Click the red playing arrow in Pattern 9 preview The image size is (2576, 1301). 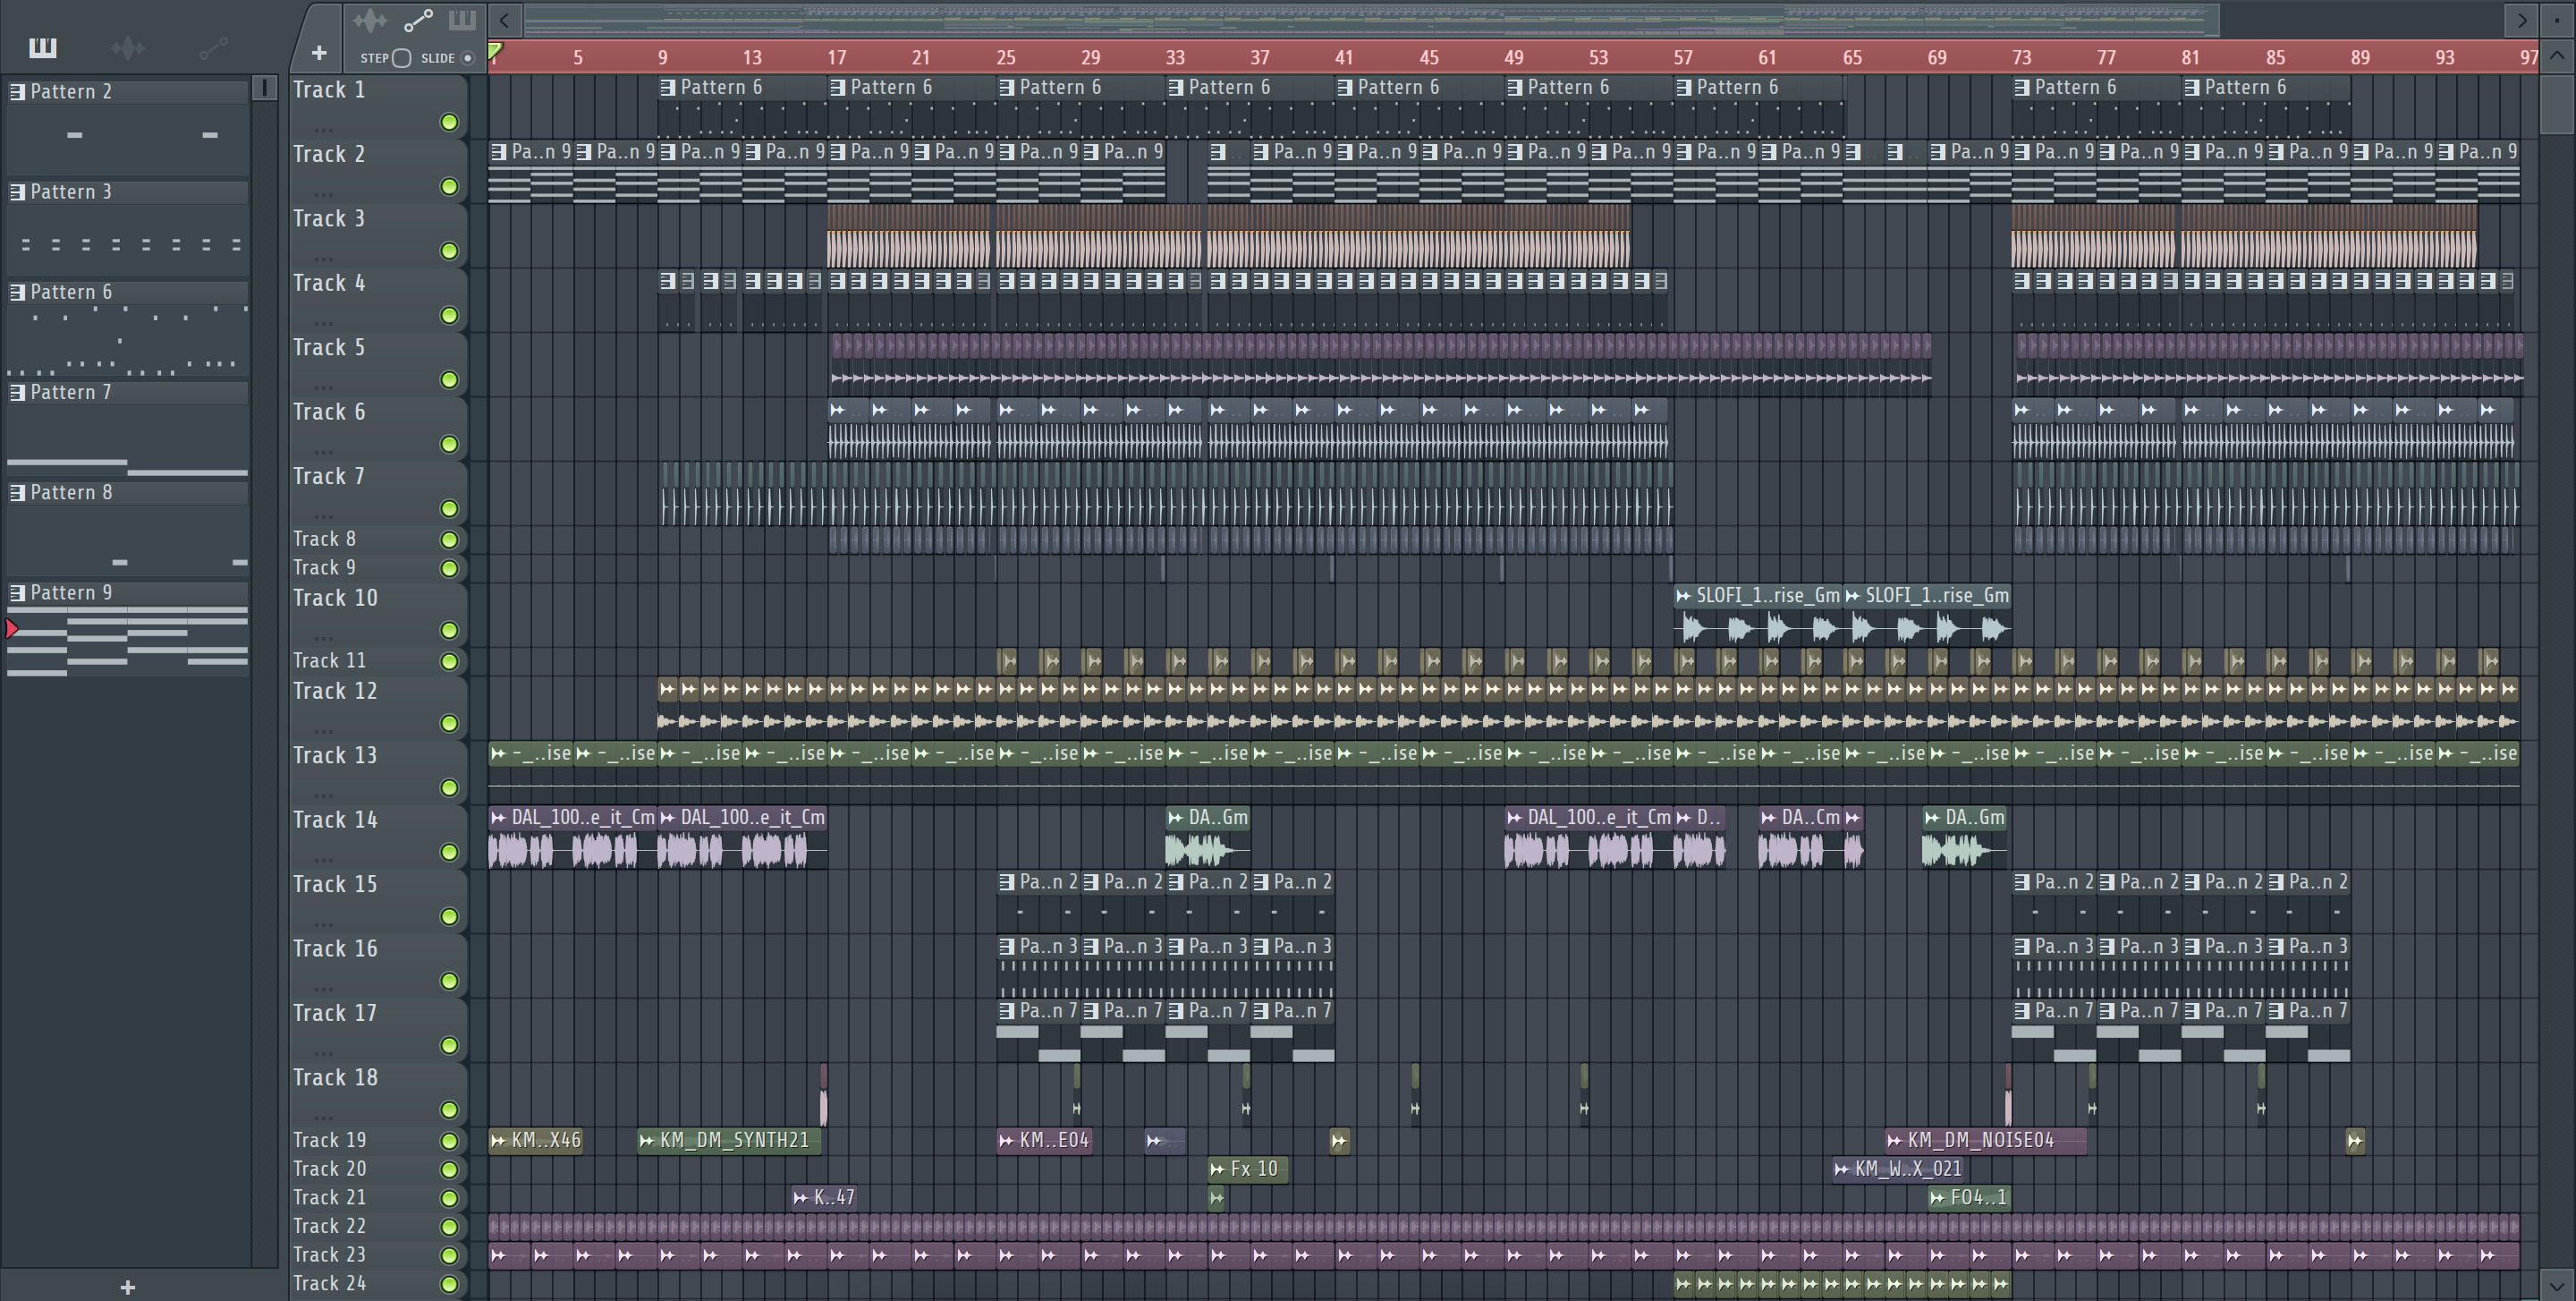click(x=12, y=629)
